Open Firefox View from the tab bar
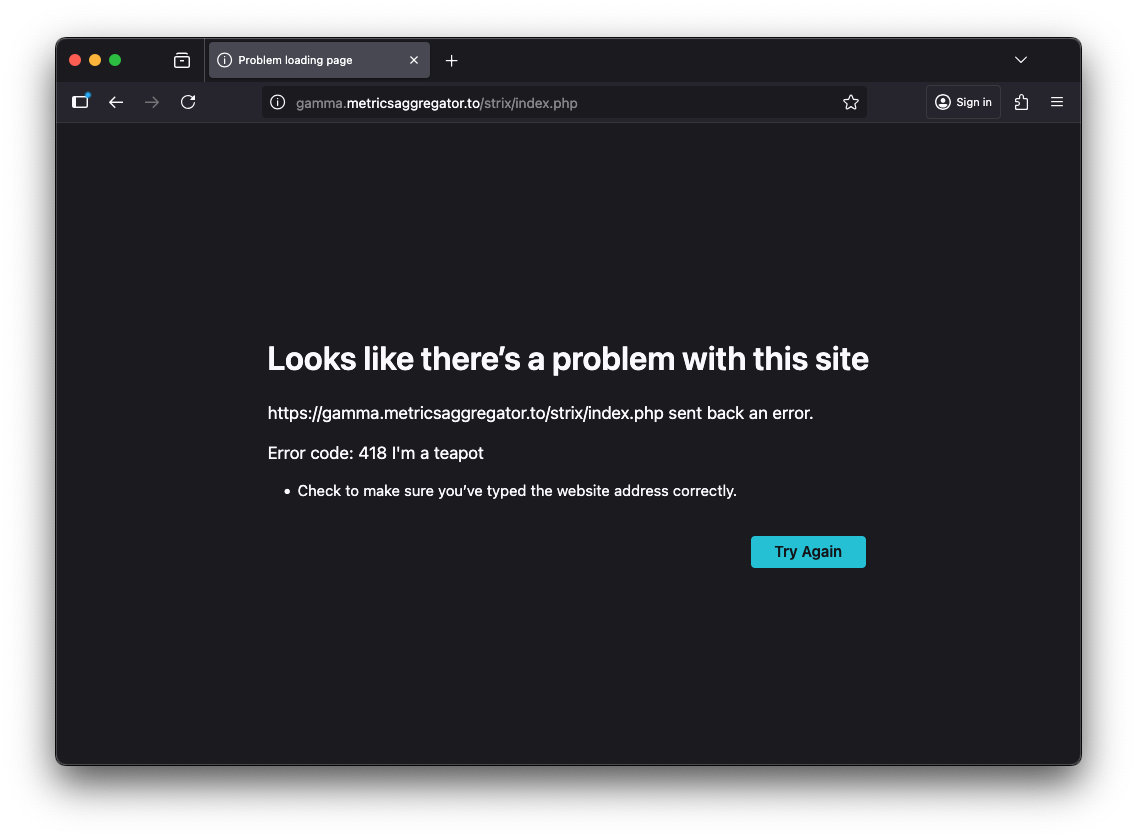1137x839 pixels. (182, 60)
